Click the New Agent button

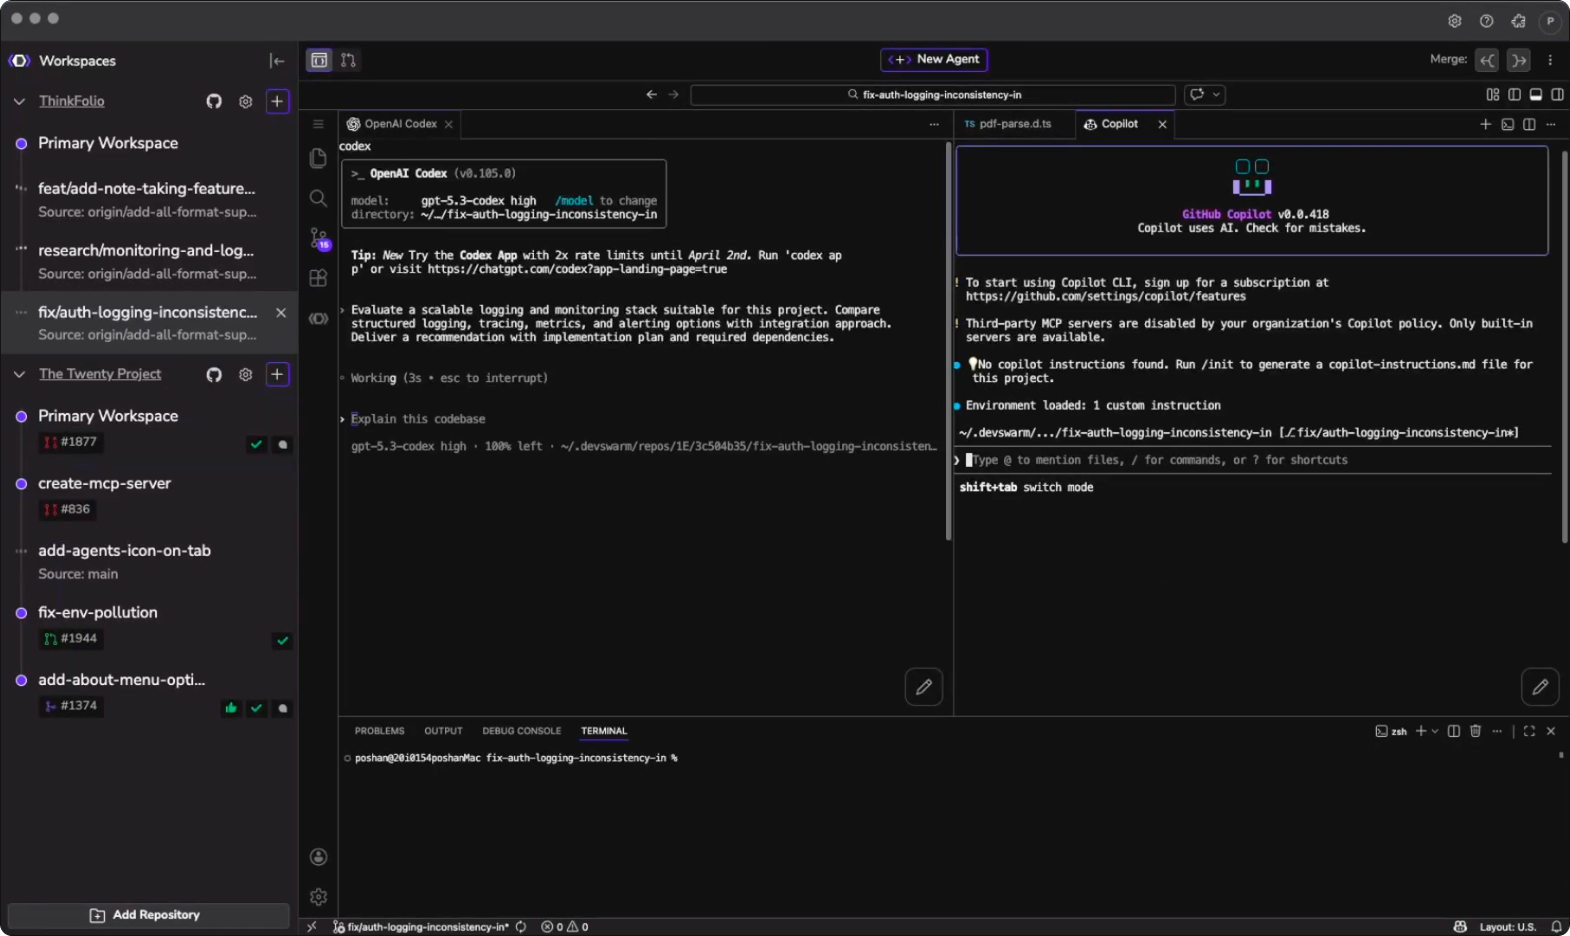tap(934, 60)
